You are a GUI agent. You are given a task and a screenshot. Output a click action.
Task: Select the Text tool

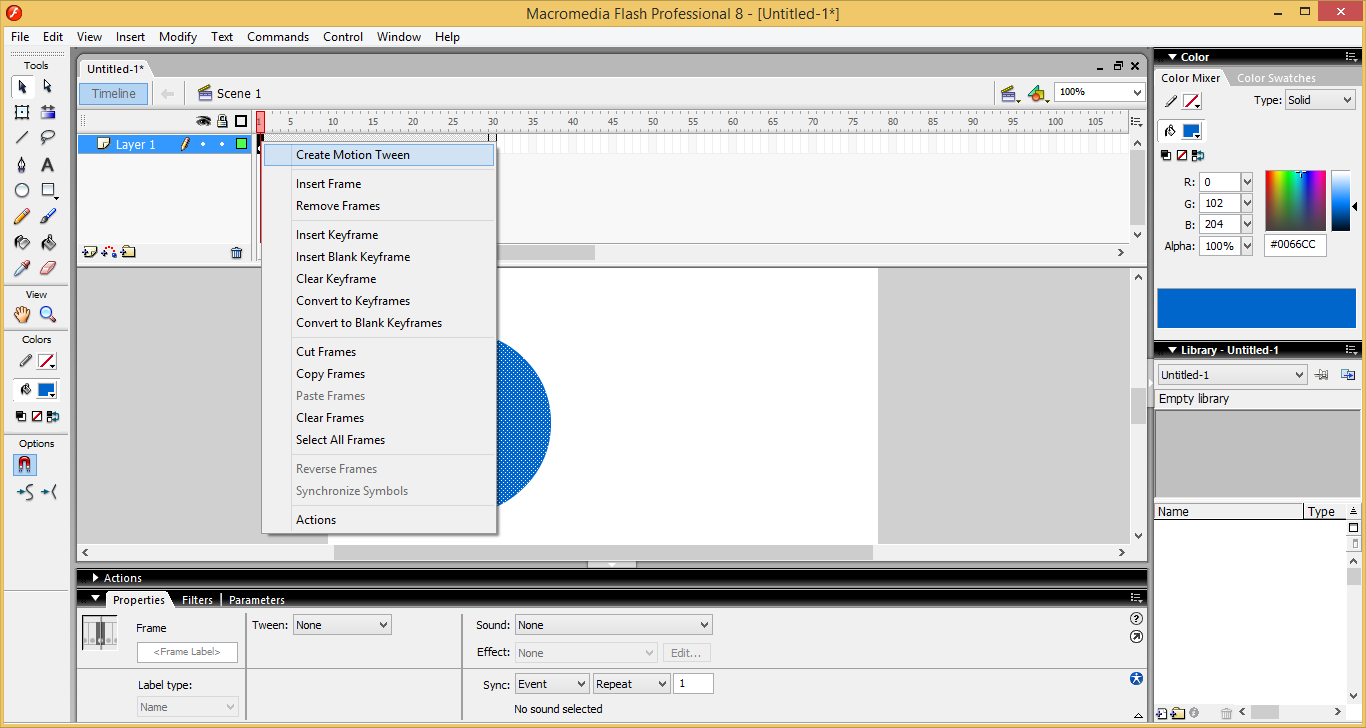(x=47, y=164)
